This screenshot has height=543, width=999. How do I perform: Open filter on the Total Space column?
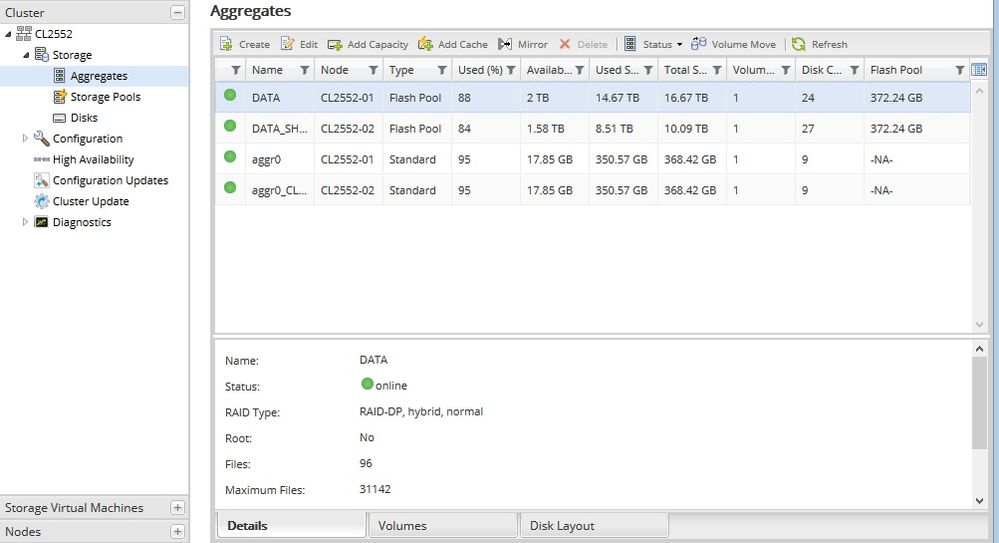click(717, 70)
